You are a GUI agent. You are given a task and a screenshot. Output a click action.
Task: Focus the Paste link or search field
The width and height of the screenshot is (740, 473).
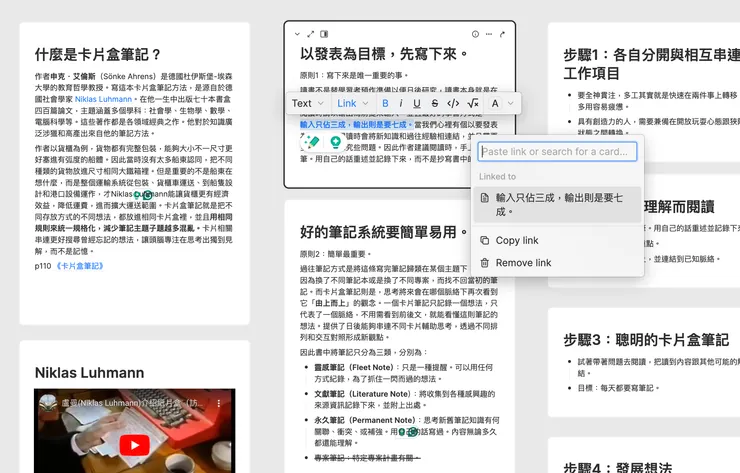[557, 152]
